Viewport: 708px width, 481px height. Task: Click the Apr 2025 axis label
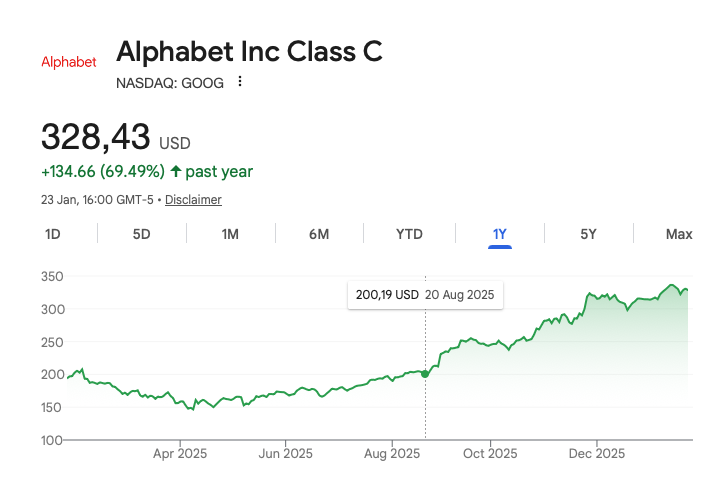coord(180,453)
